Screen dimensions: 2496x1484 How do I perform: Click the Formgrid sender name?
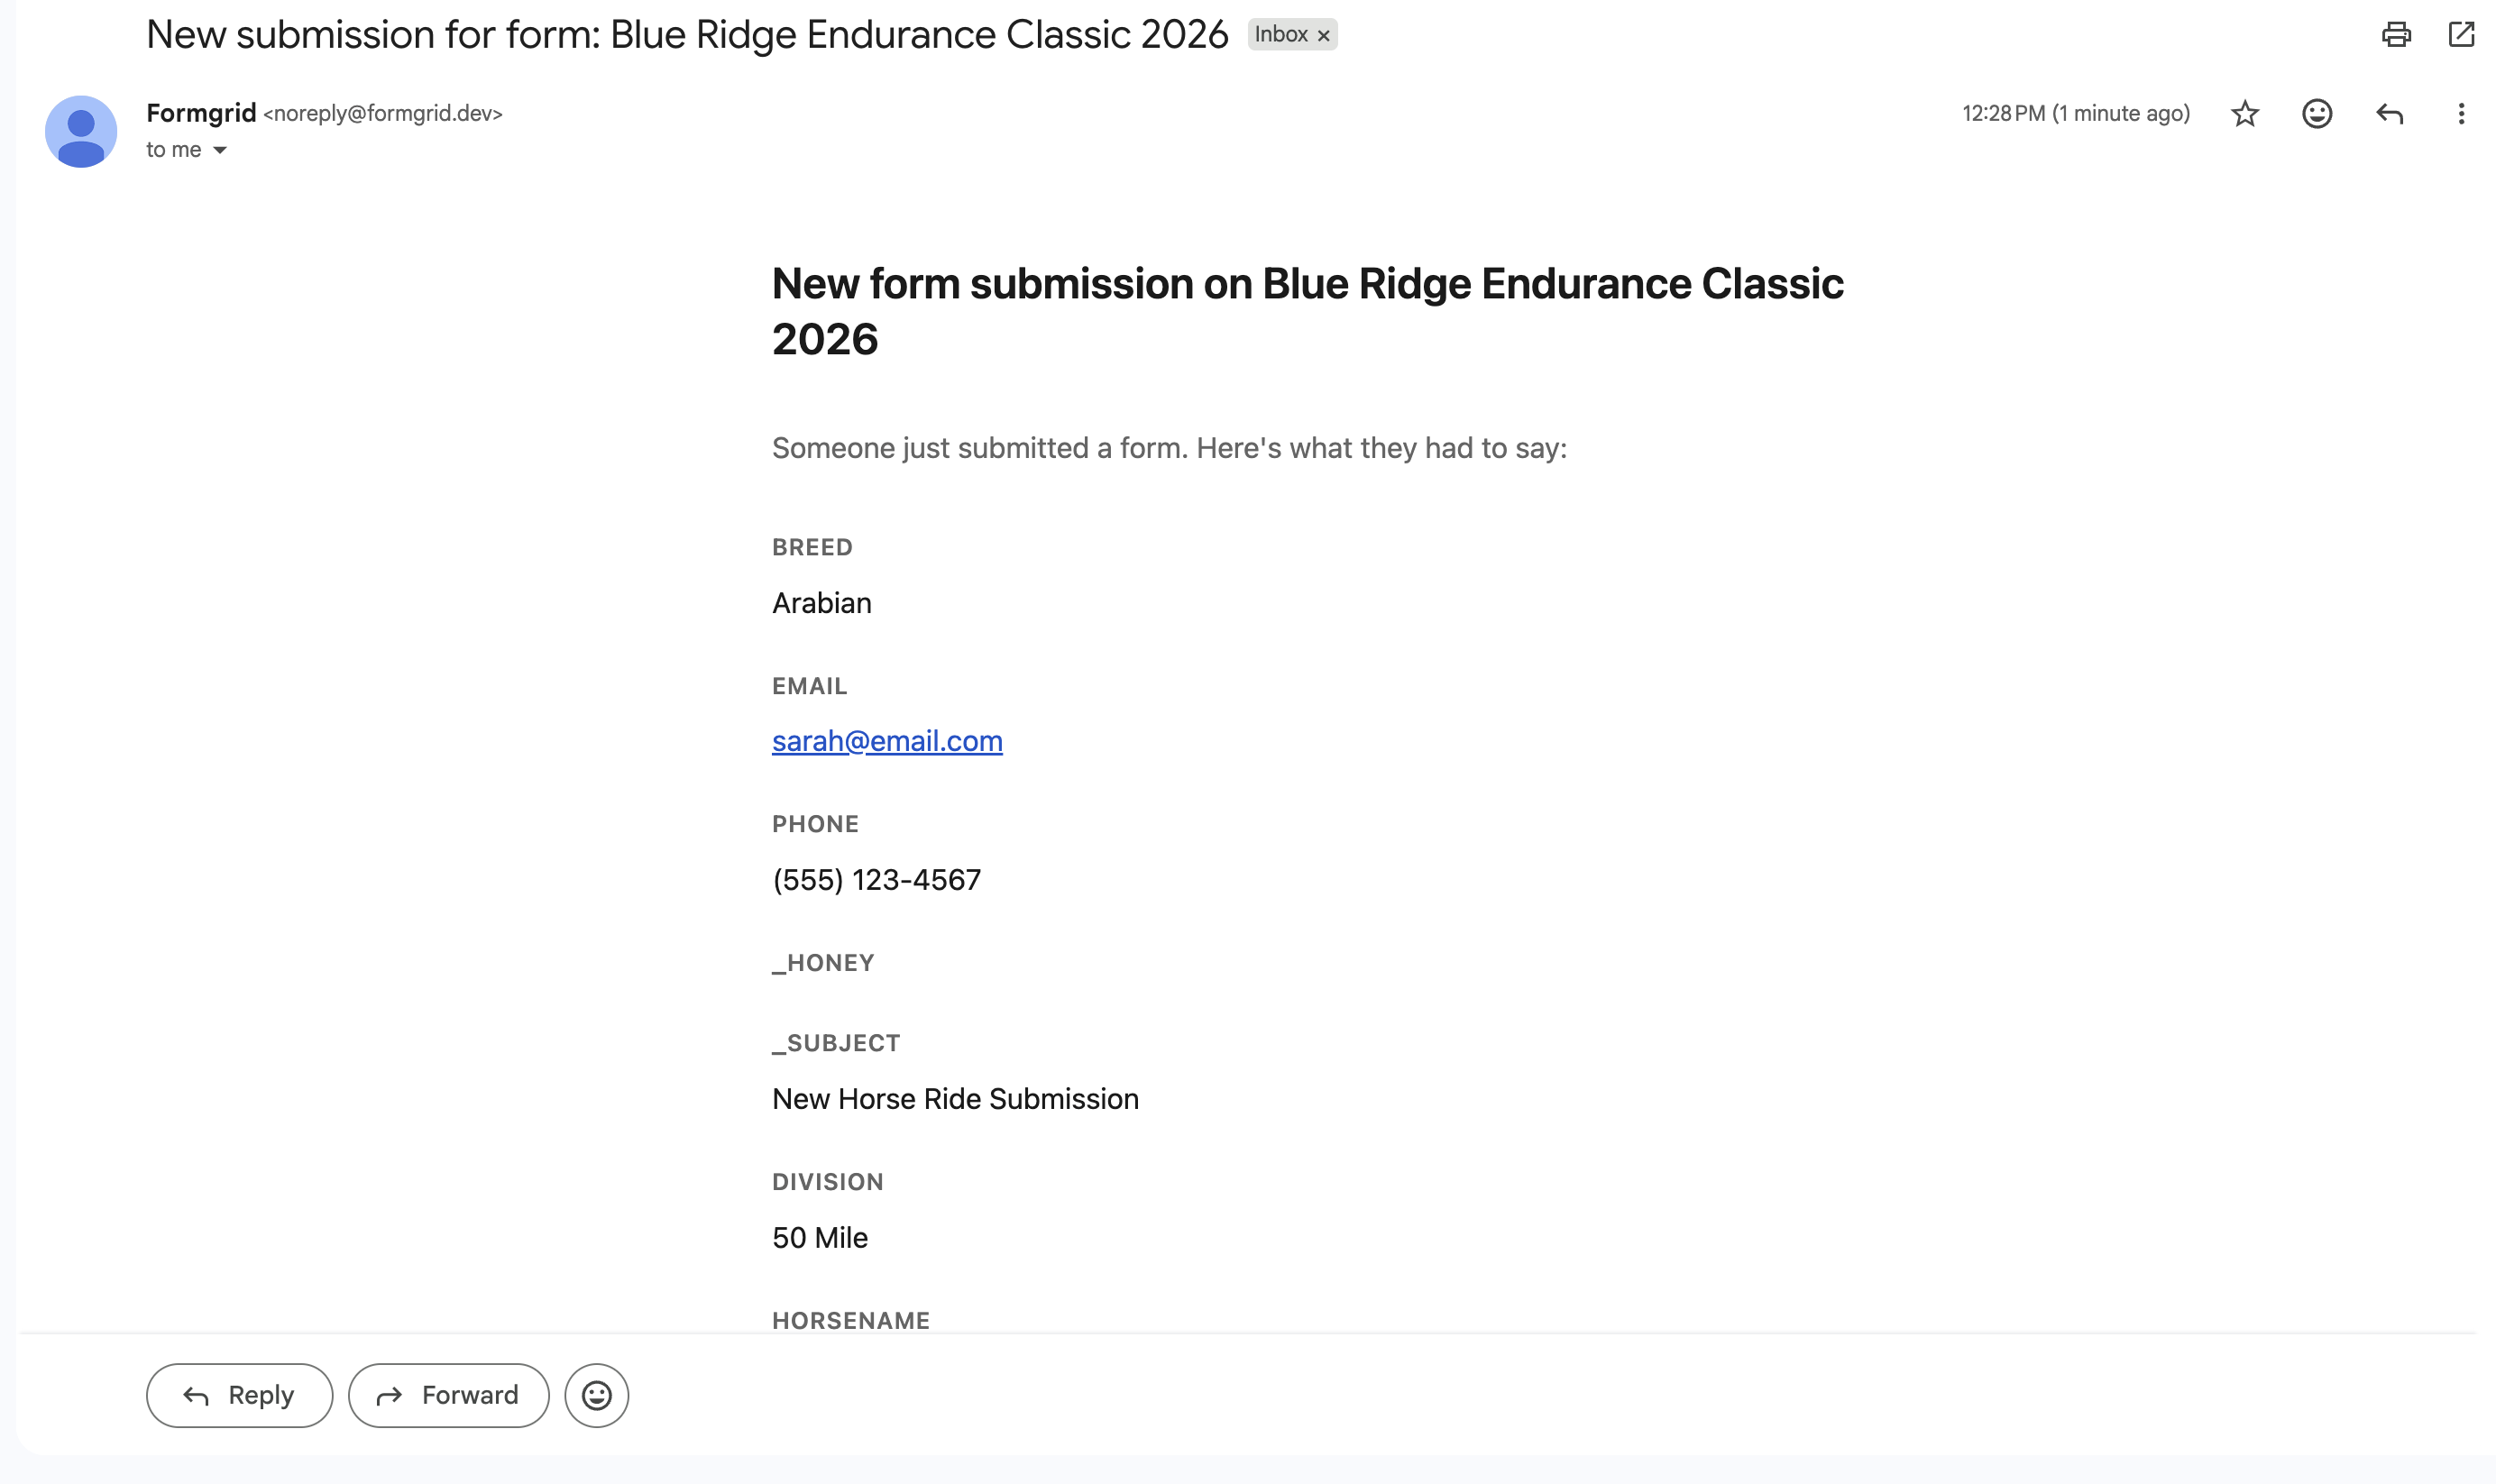click(x=201, y=113)
